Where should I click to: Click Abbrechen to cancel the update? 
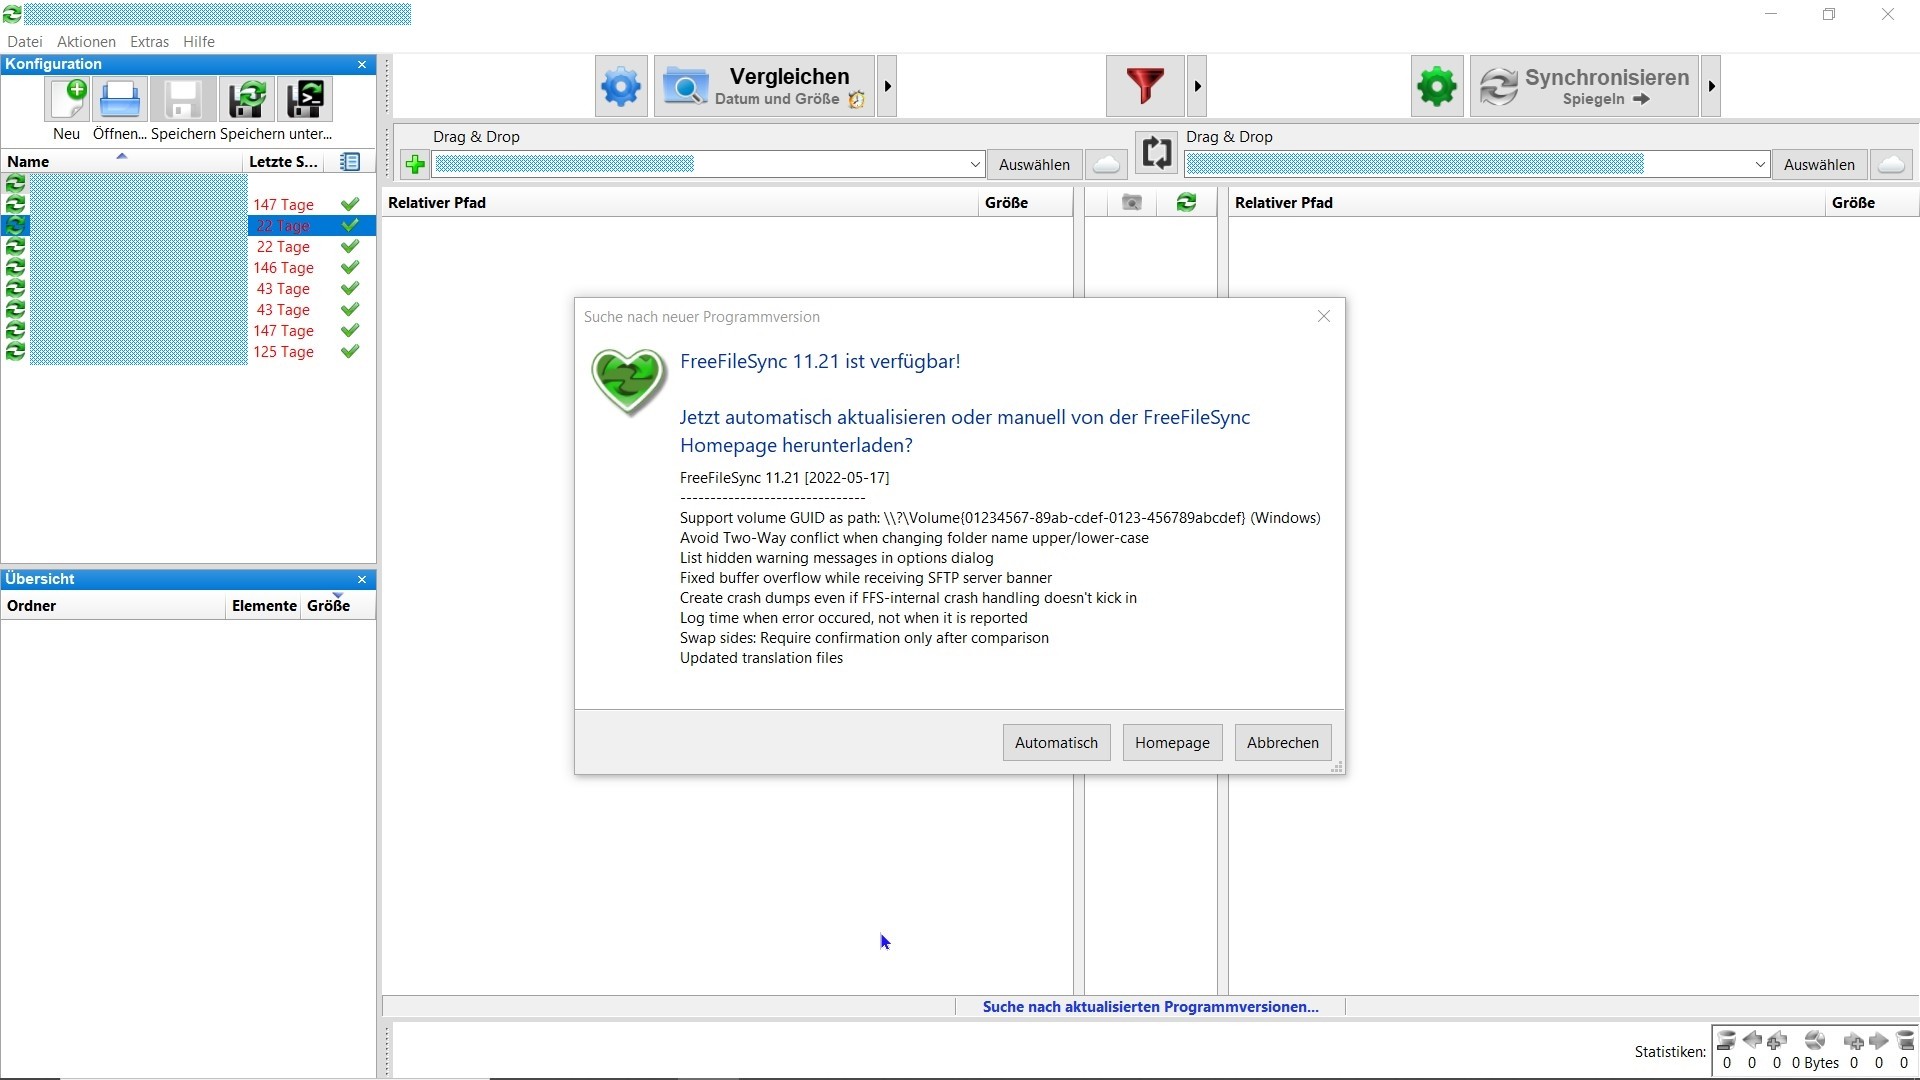(x=1283, y=743)
